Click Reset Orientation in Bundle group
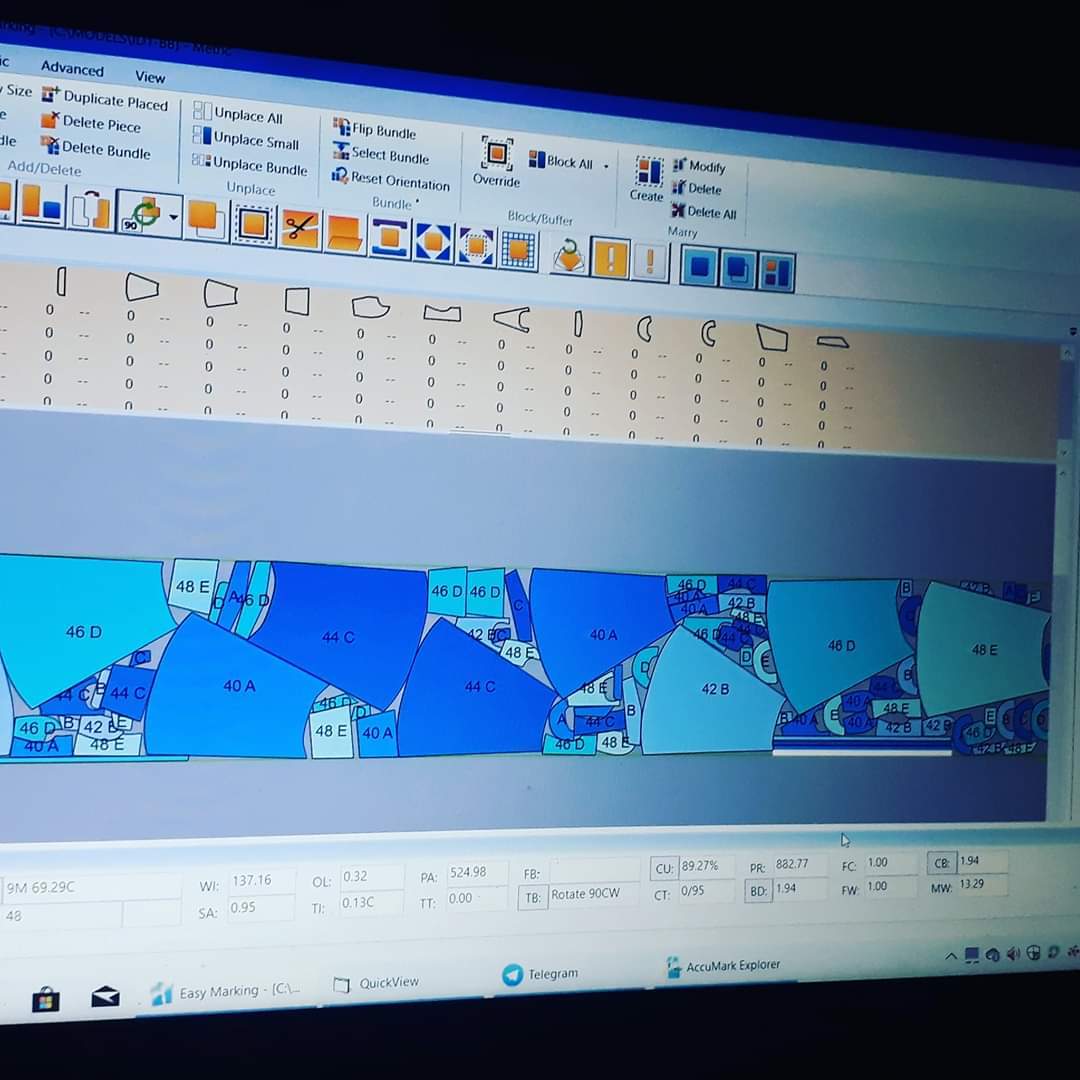This screenshot has width=1080, height=1080. [392, 181]
